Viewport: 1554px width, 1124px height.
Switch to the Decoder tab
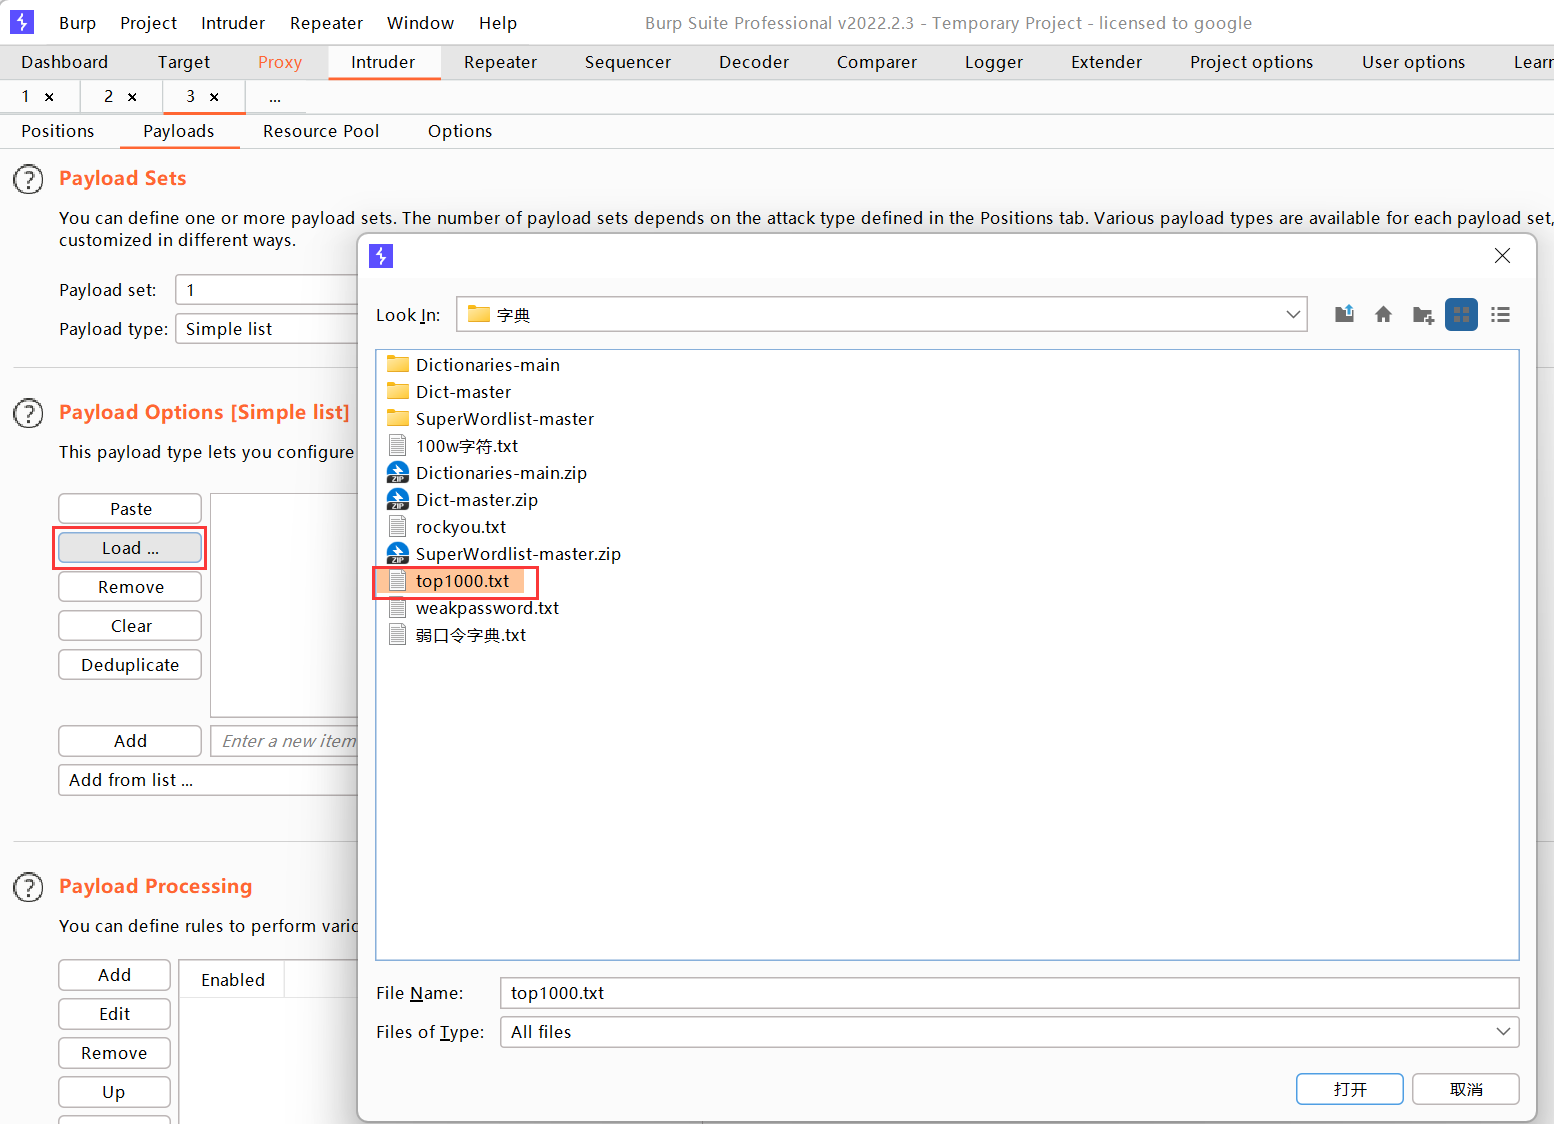(x=754, y=62)
